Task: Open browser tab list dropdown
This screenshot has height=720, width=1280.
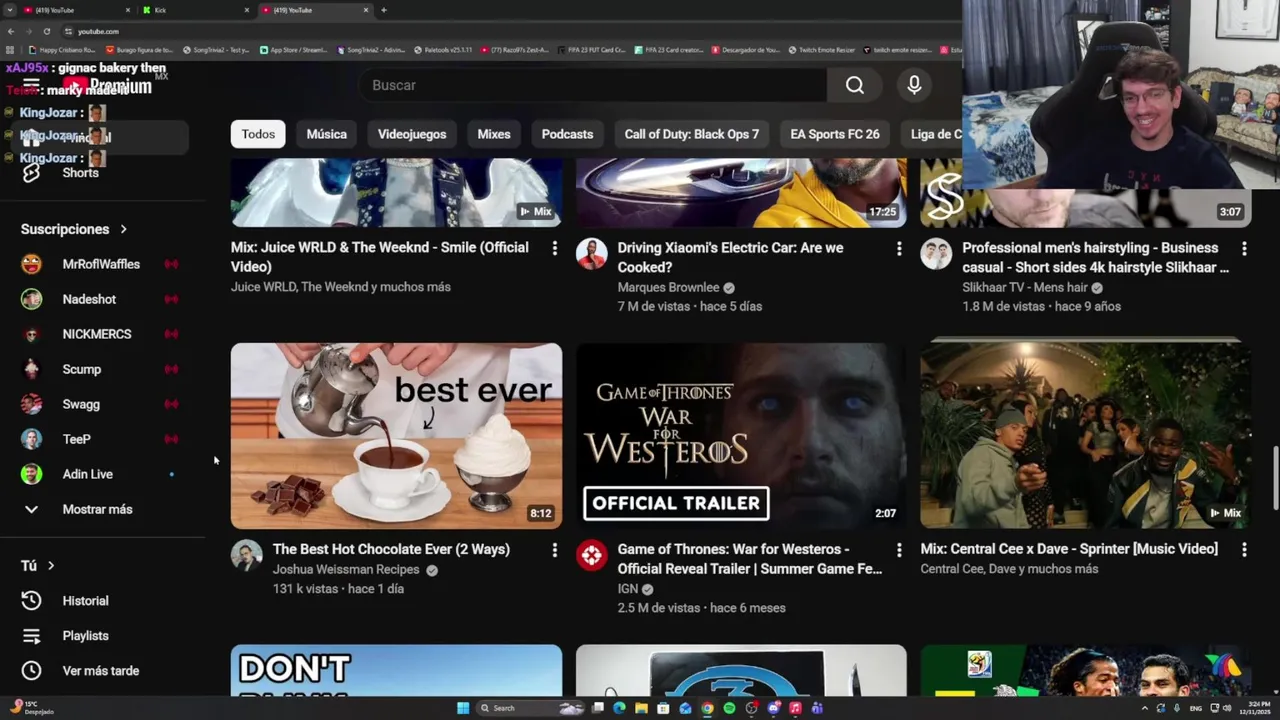Action: (x=10, y=10)
